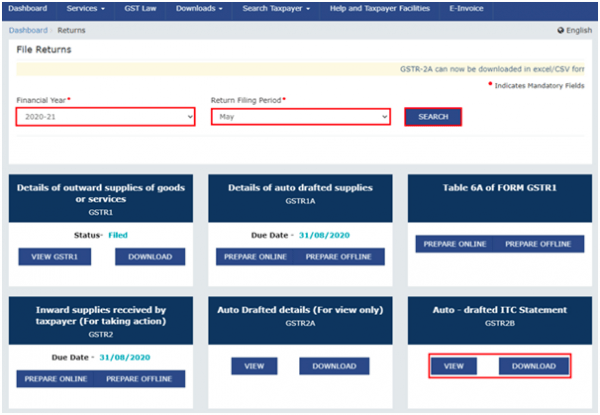Viewport: 600px width, 415px height.
Task: Click VIEW GSTR1 button
Action: tap(55, 257)
